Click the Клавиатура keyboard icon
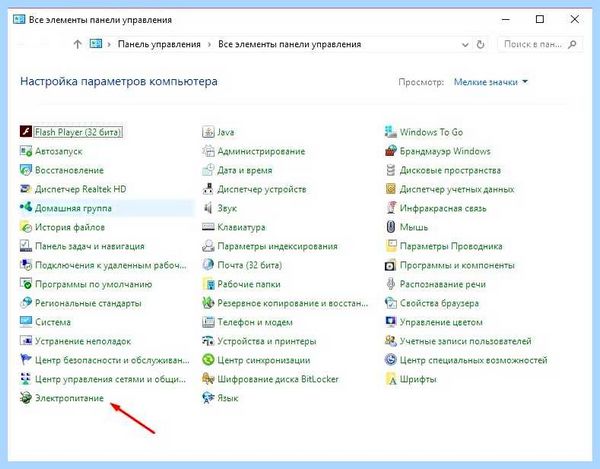 tap(208, 227)
